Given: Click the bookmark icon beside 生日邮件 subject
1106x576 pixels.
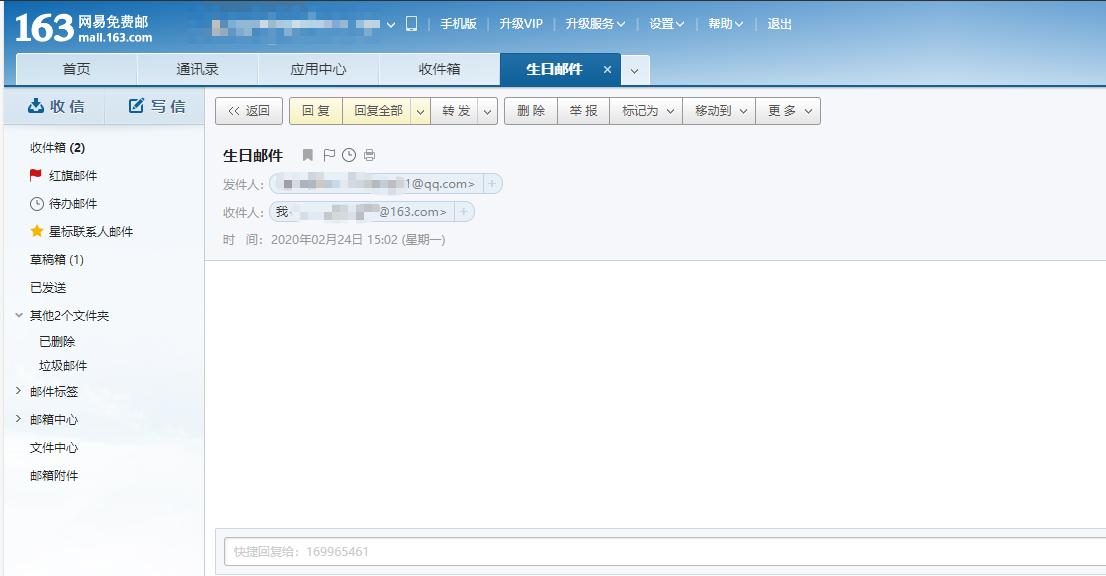Looking at the screenshot, I should pyautogui.click(x=308, y=155).
